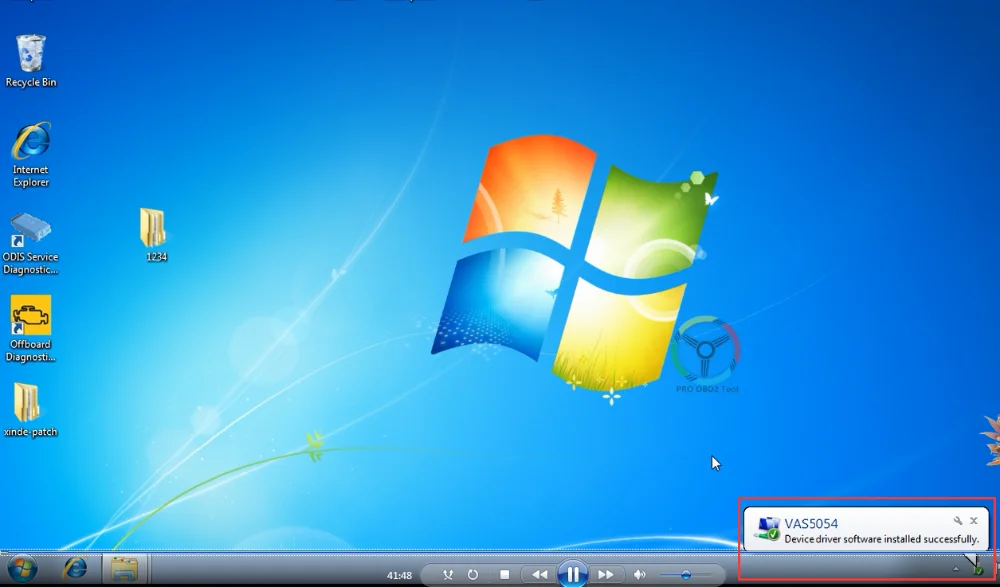Adjust the player volume slider
The width and height of the screenshot is (1000, 587).
click(686, 575)
